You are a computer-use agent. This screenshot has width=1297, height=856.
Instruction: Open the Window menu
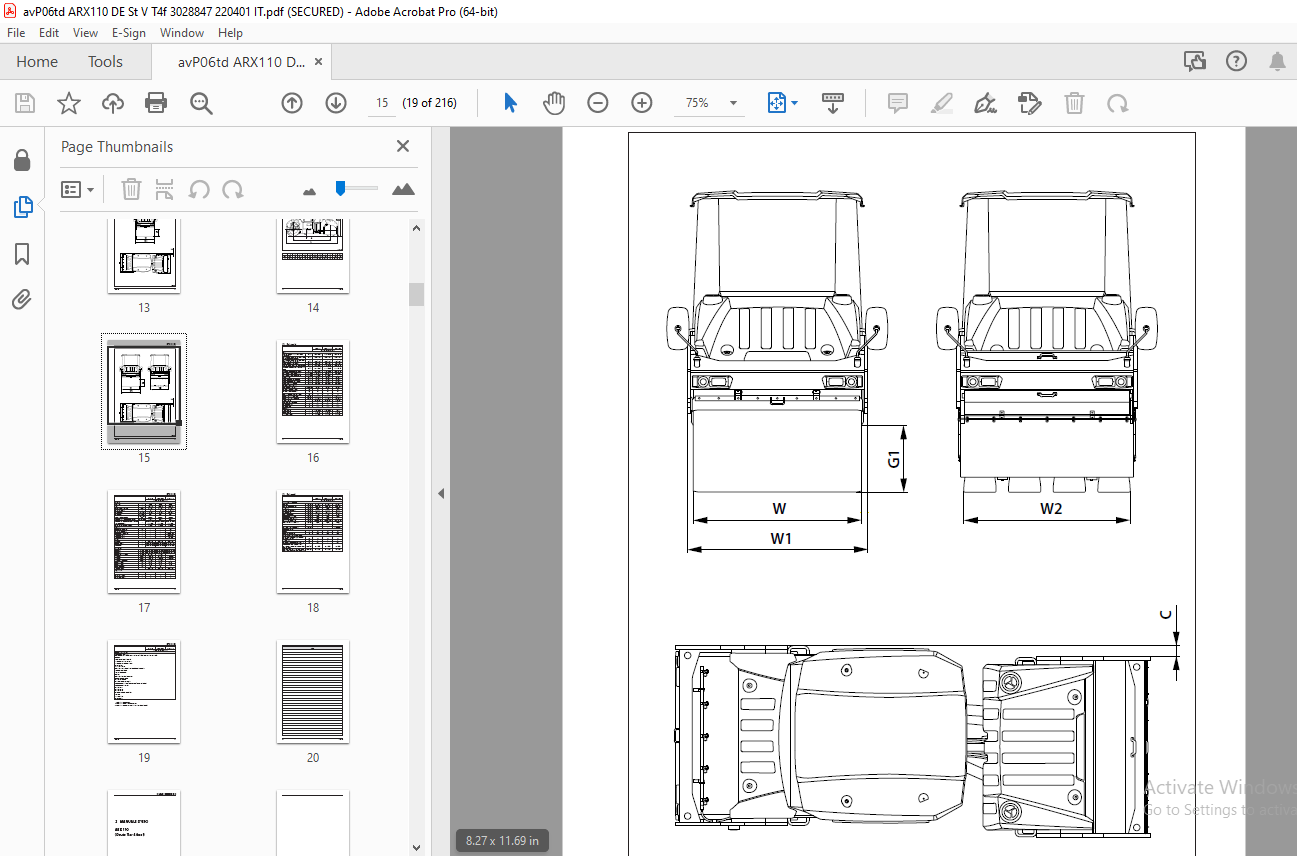point(182,33)
